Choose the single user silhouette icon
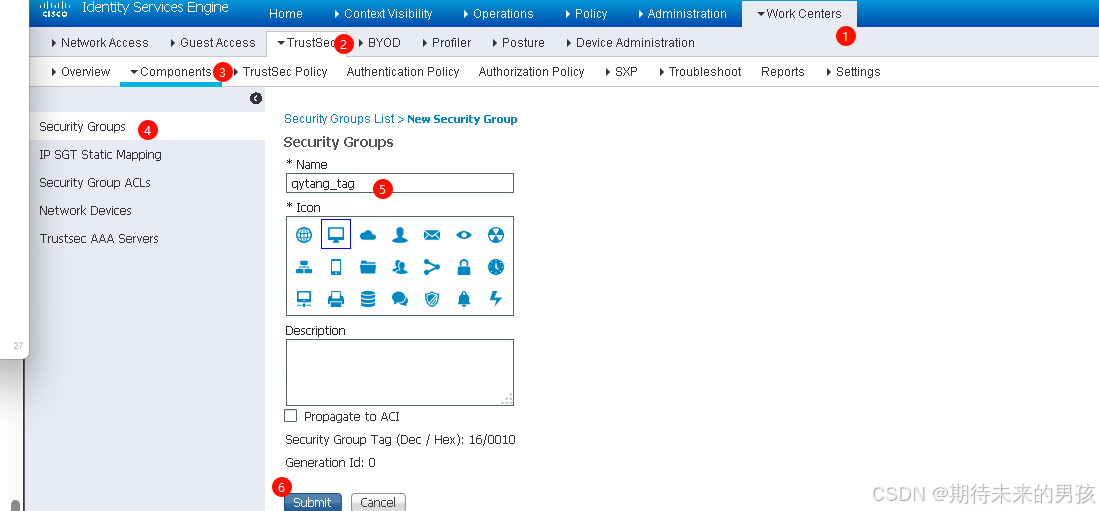 coord(400,235)
